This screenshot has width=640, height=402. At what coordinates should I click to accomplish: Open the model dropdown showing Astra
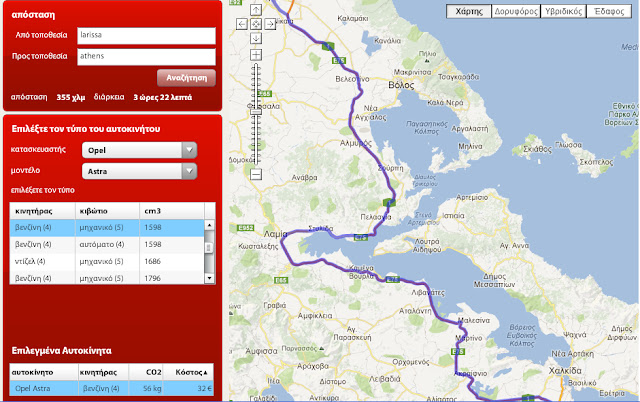[x=139, y=171]
